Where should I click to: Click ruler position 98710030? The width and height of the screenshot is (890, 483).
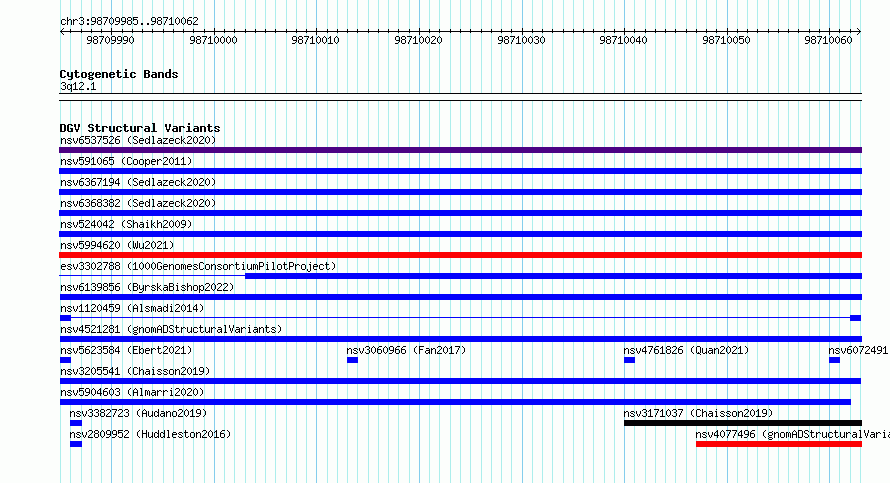(x=521, y=40)
